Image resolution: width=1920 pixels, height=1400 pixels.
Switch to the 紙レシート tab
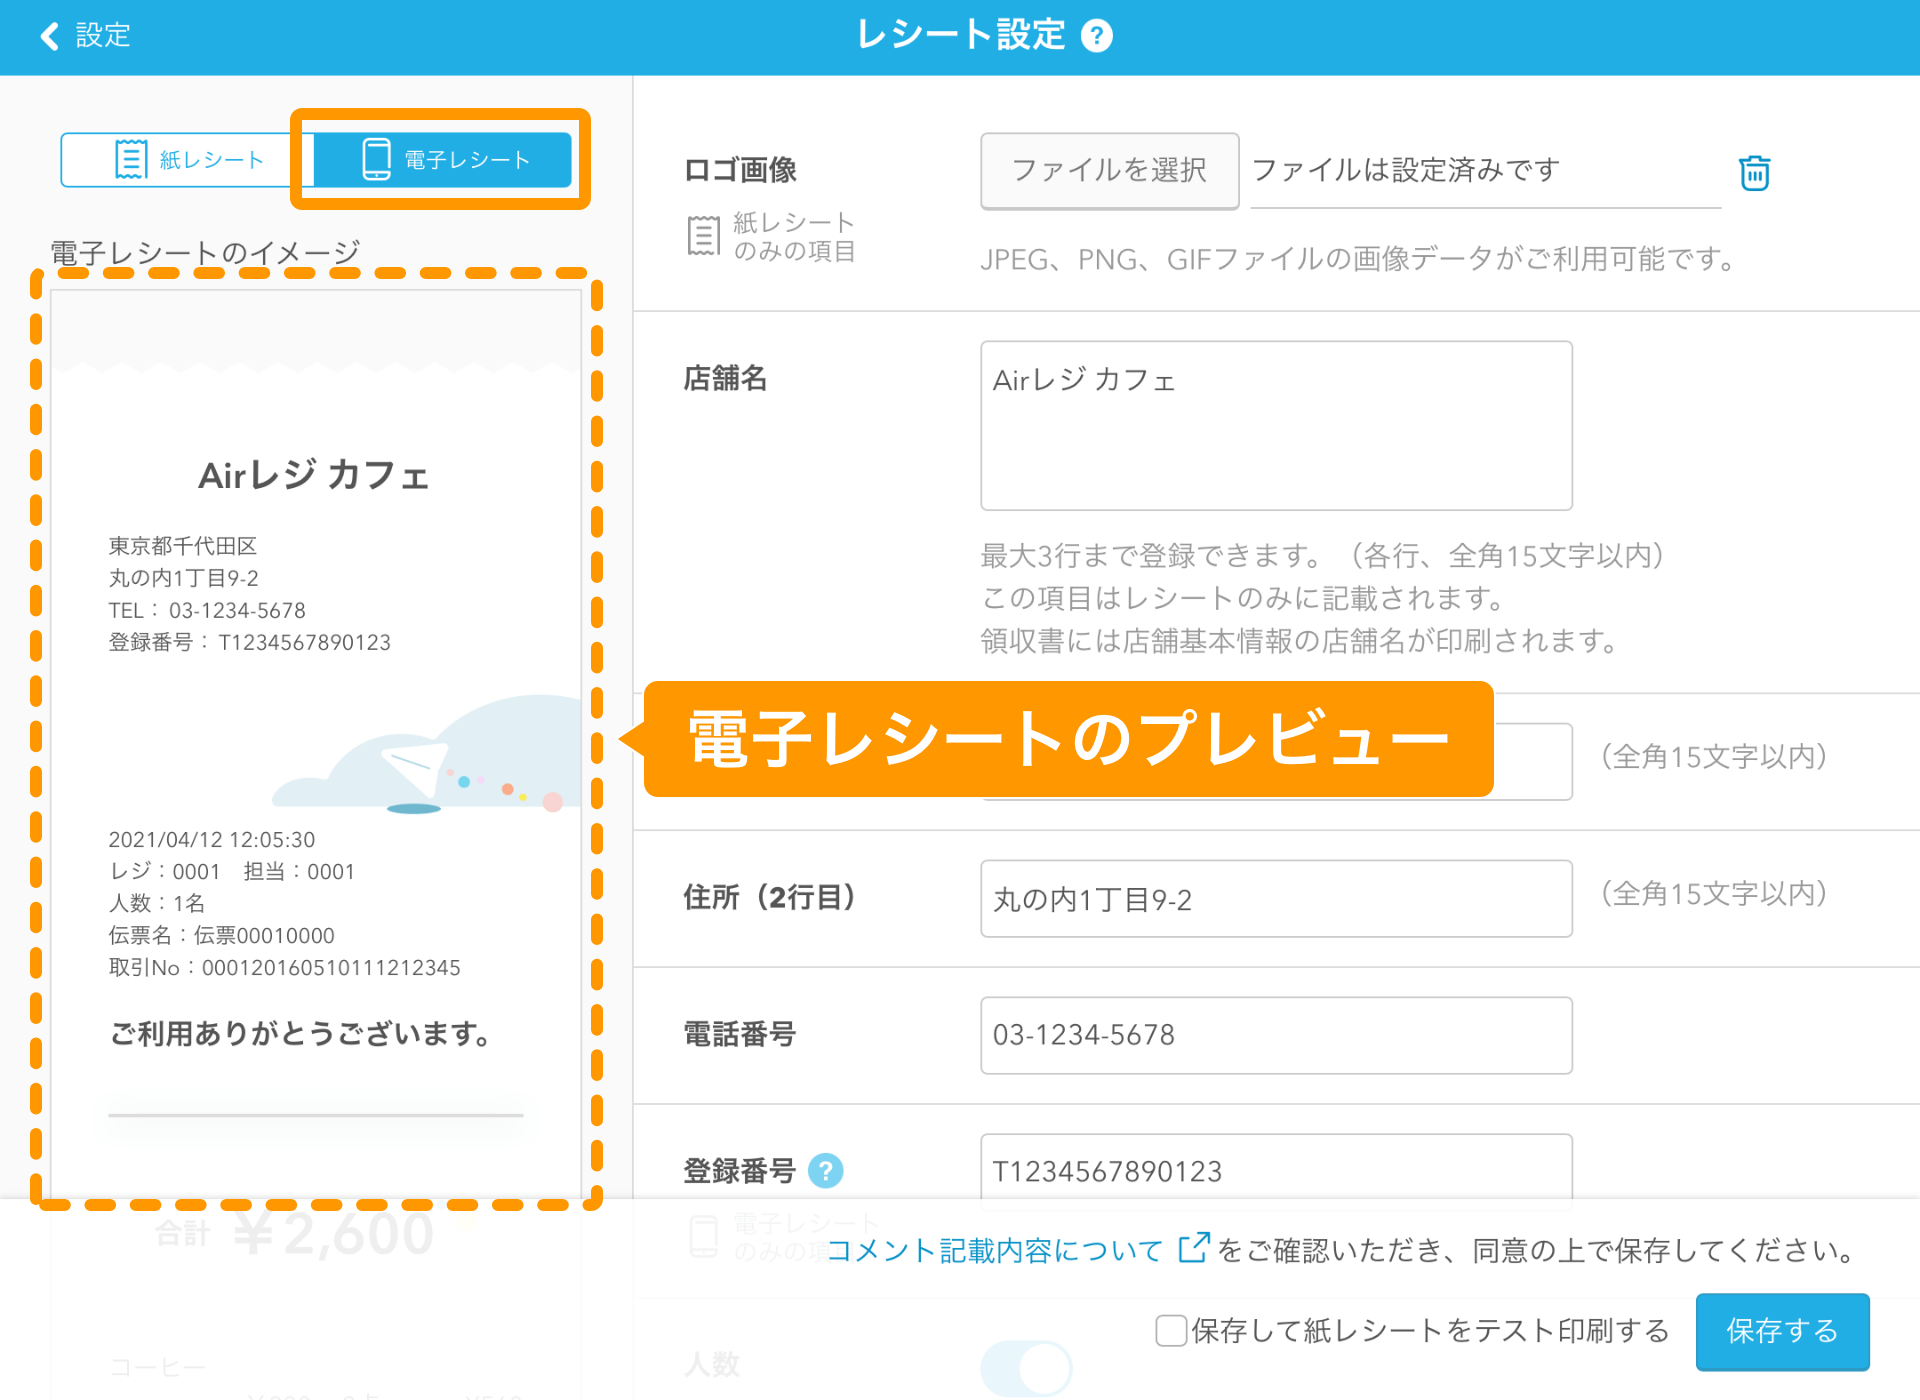coord(187,160)
